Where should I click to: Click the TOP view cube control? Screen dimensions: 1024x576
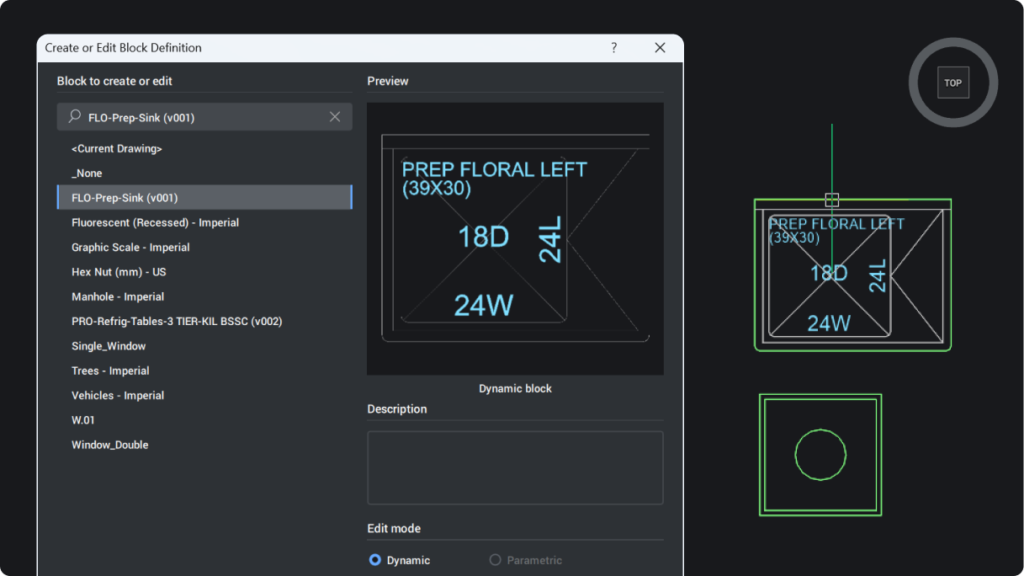[952, 83]
